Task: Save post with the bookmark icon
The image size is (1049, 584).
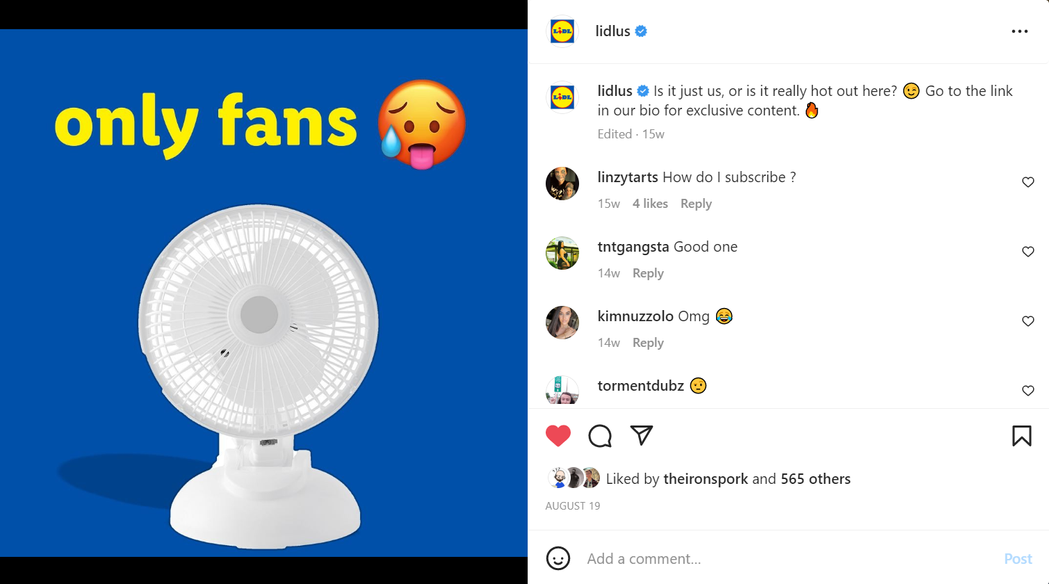Action: pyautogui.click(x=1022, y=436)
